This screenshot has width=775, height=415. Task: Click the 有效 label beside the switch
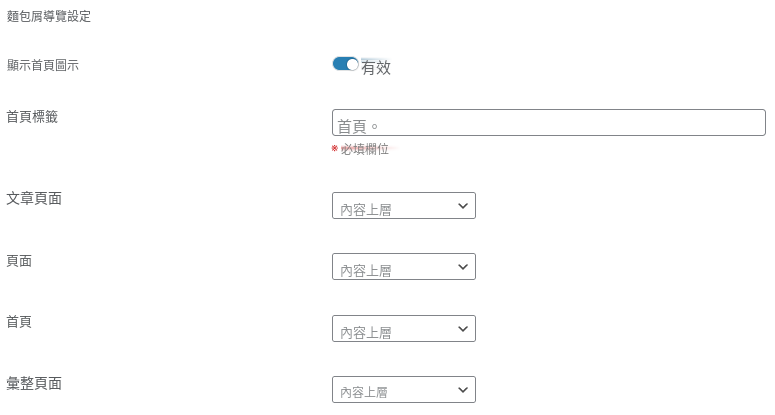click(x=376, y=68)
